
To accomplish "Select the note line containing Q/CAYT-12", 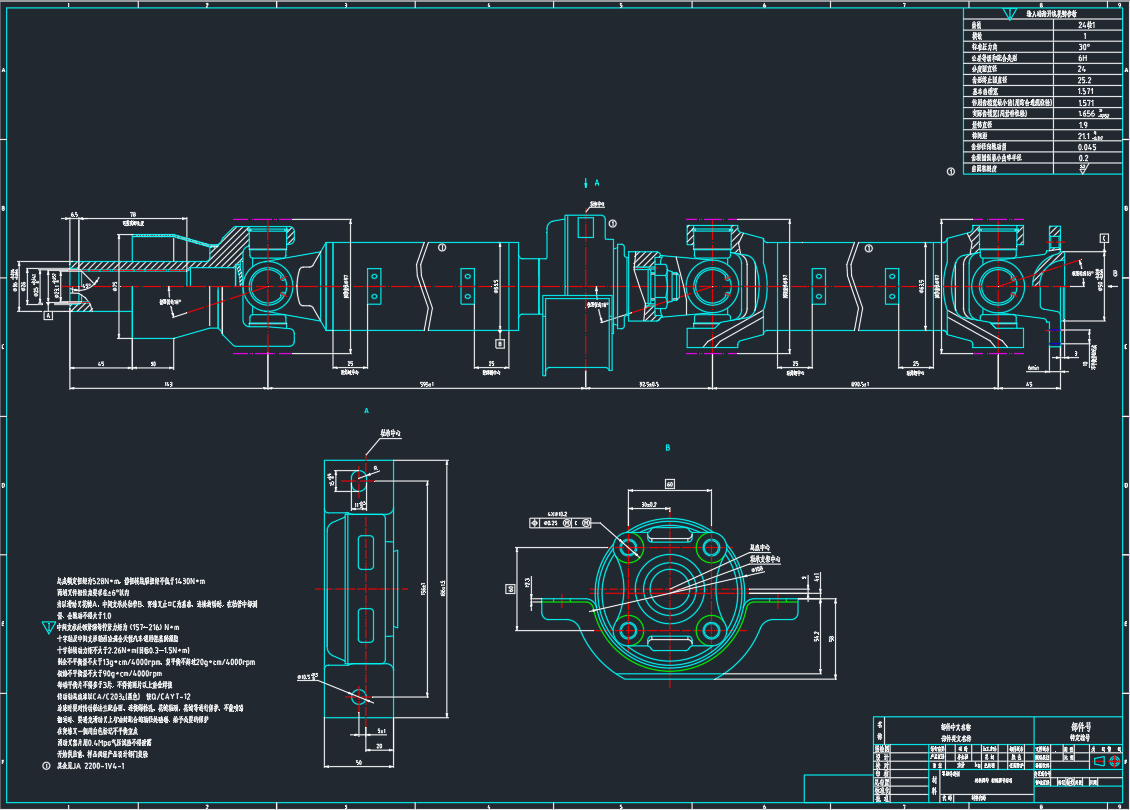I will pos(123,697).
